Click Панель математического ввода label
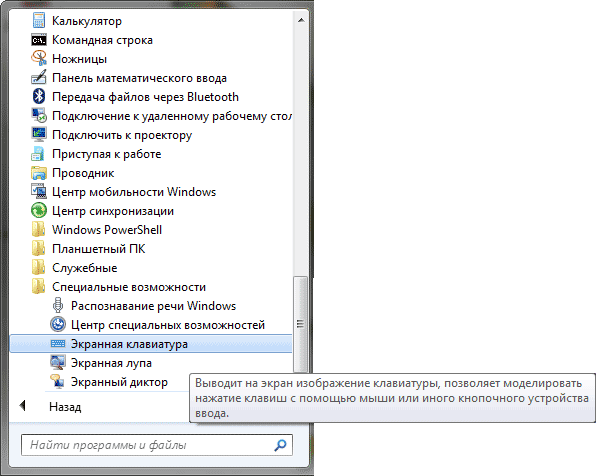This screenshot has height=476, width=596. point(139,78)
